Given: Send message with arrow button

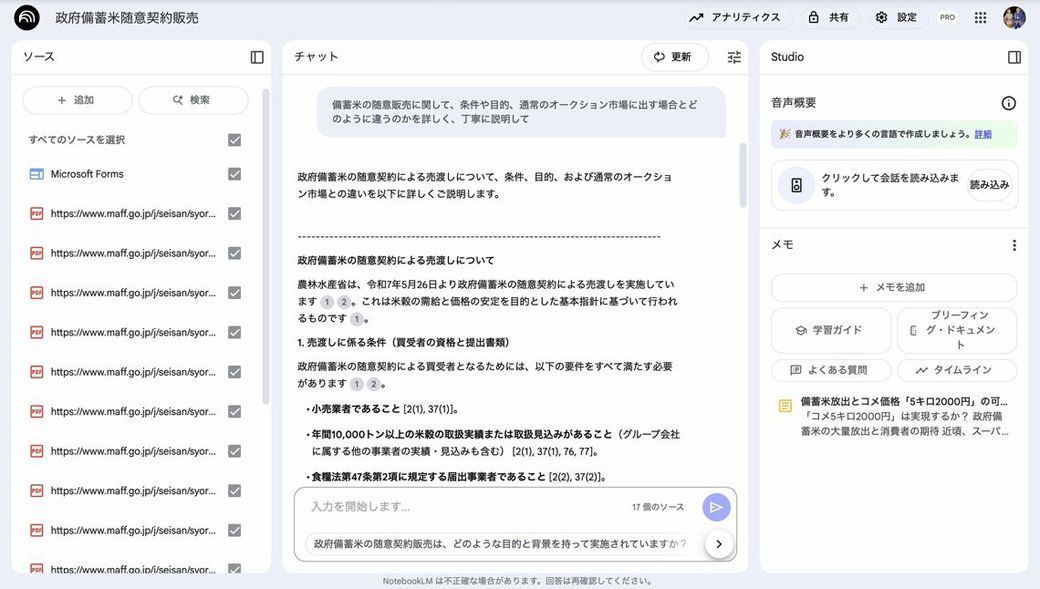Looking at the screenshot, I should (716, 507).
